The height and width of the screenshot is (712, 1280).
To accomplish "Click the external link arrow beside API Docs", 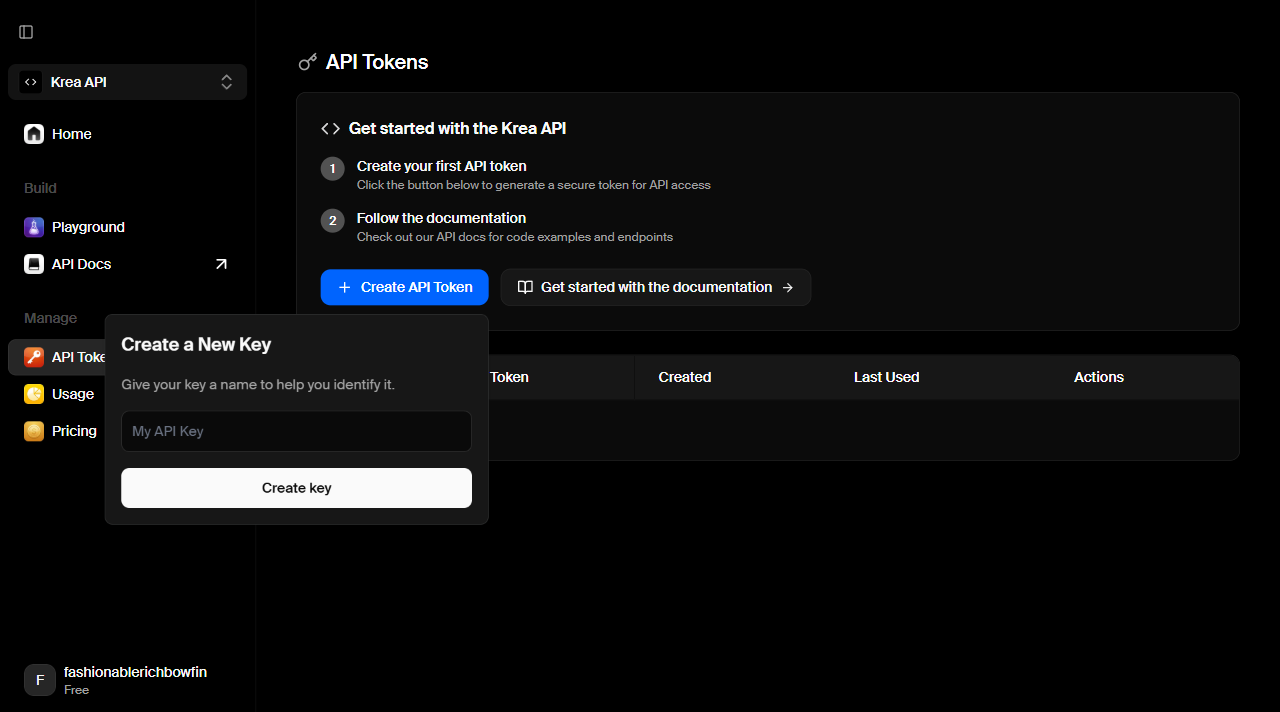I will (221, 264).
